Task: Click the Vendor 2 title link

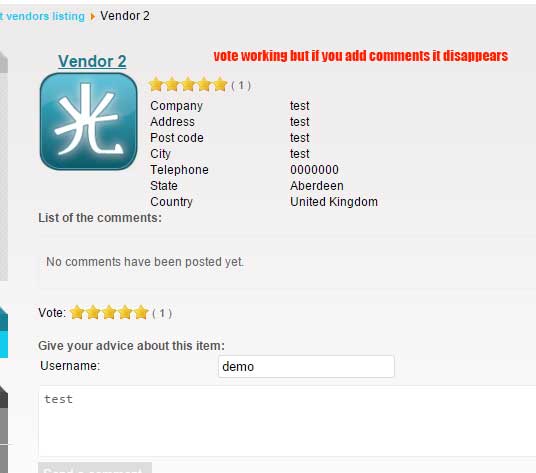Action: 92,62
